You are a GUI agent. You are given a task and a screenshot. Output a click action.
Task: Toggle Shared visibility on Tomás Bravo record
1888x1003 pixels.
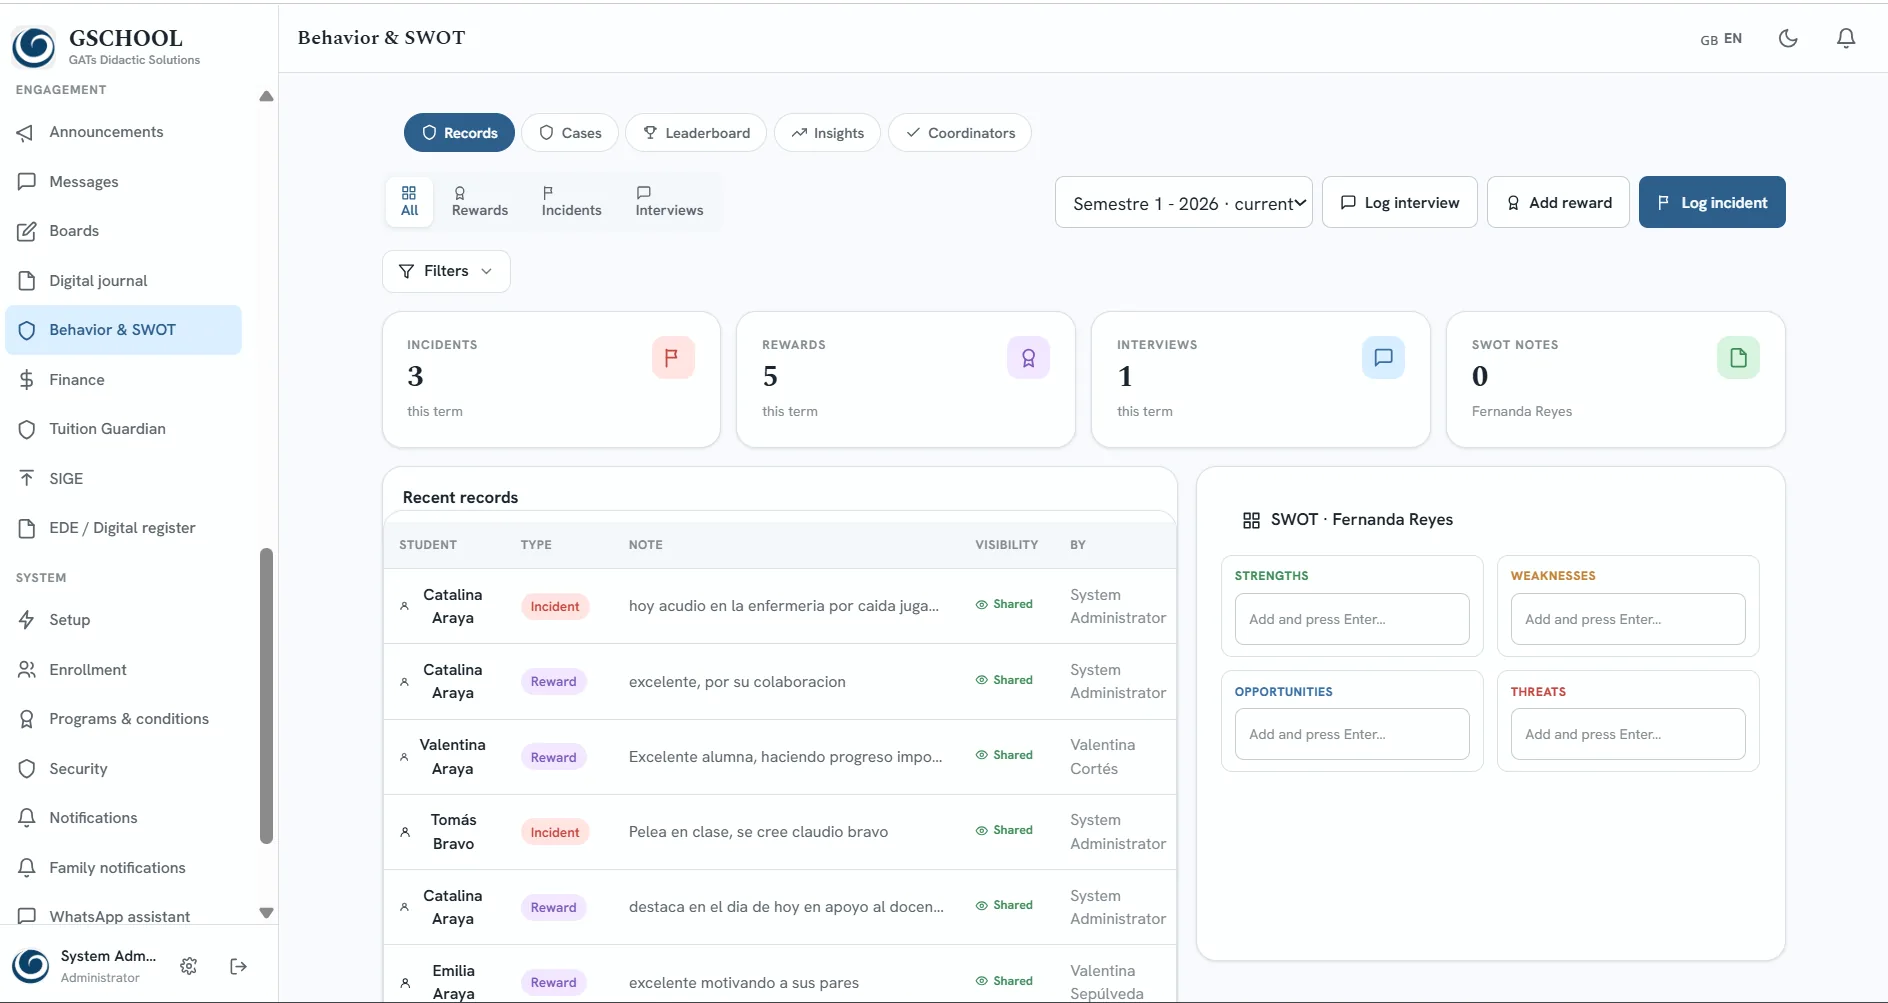tap(1004, 831)
